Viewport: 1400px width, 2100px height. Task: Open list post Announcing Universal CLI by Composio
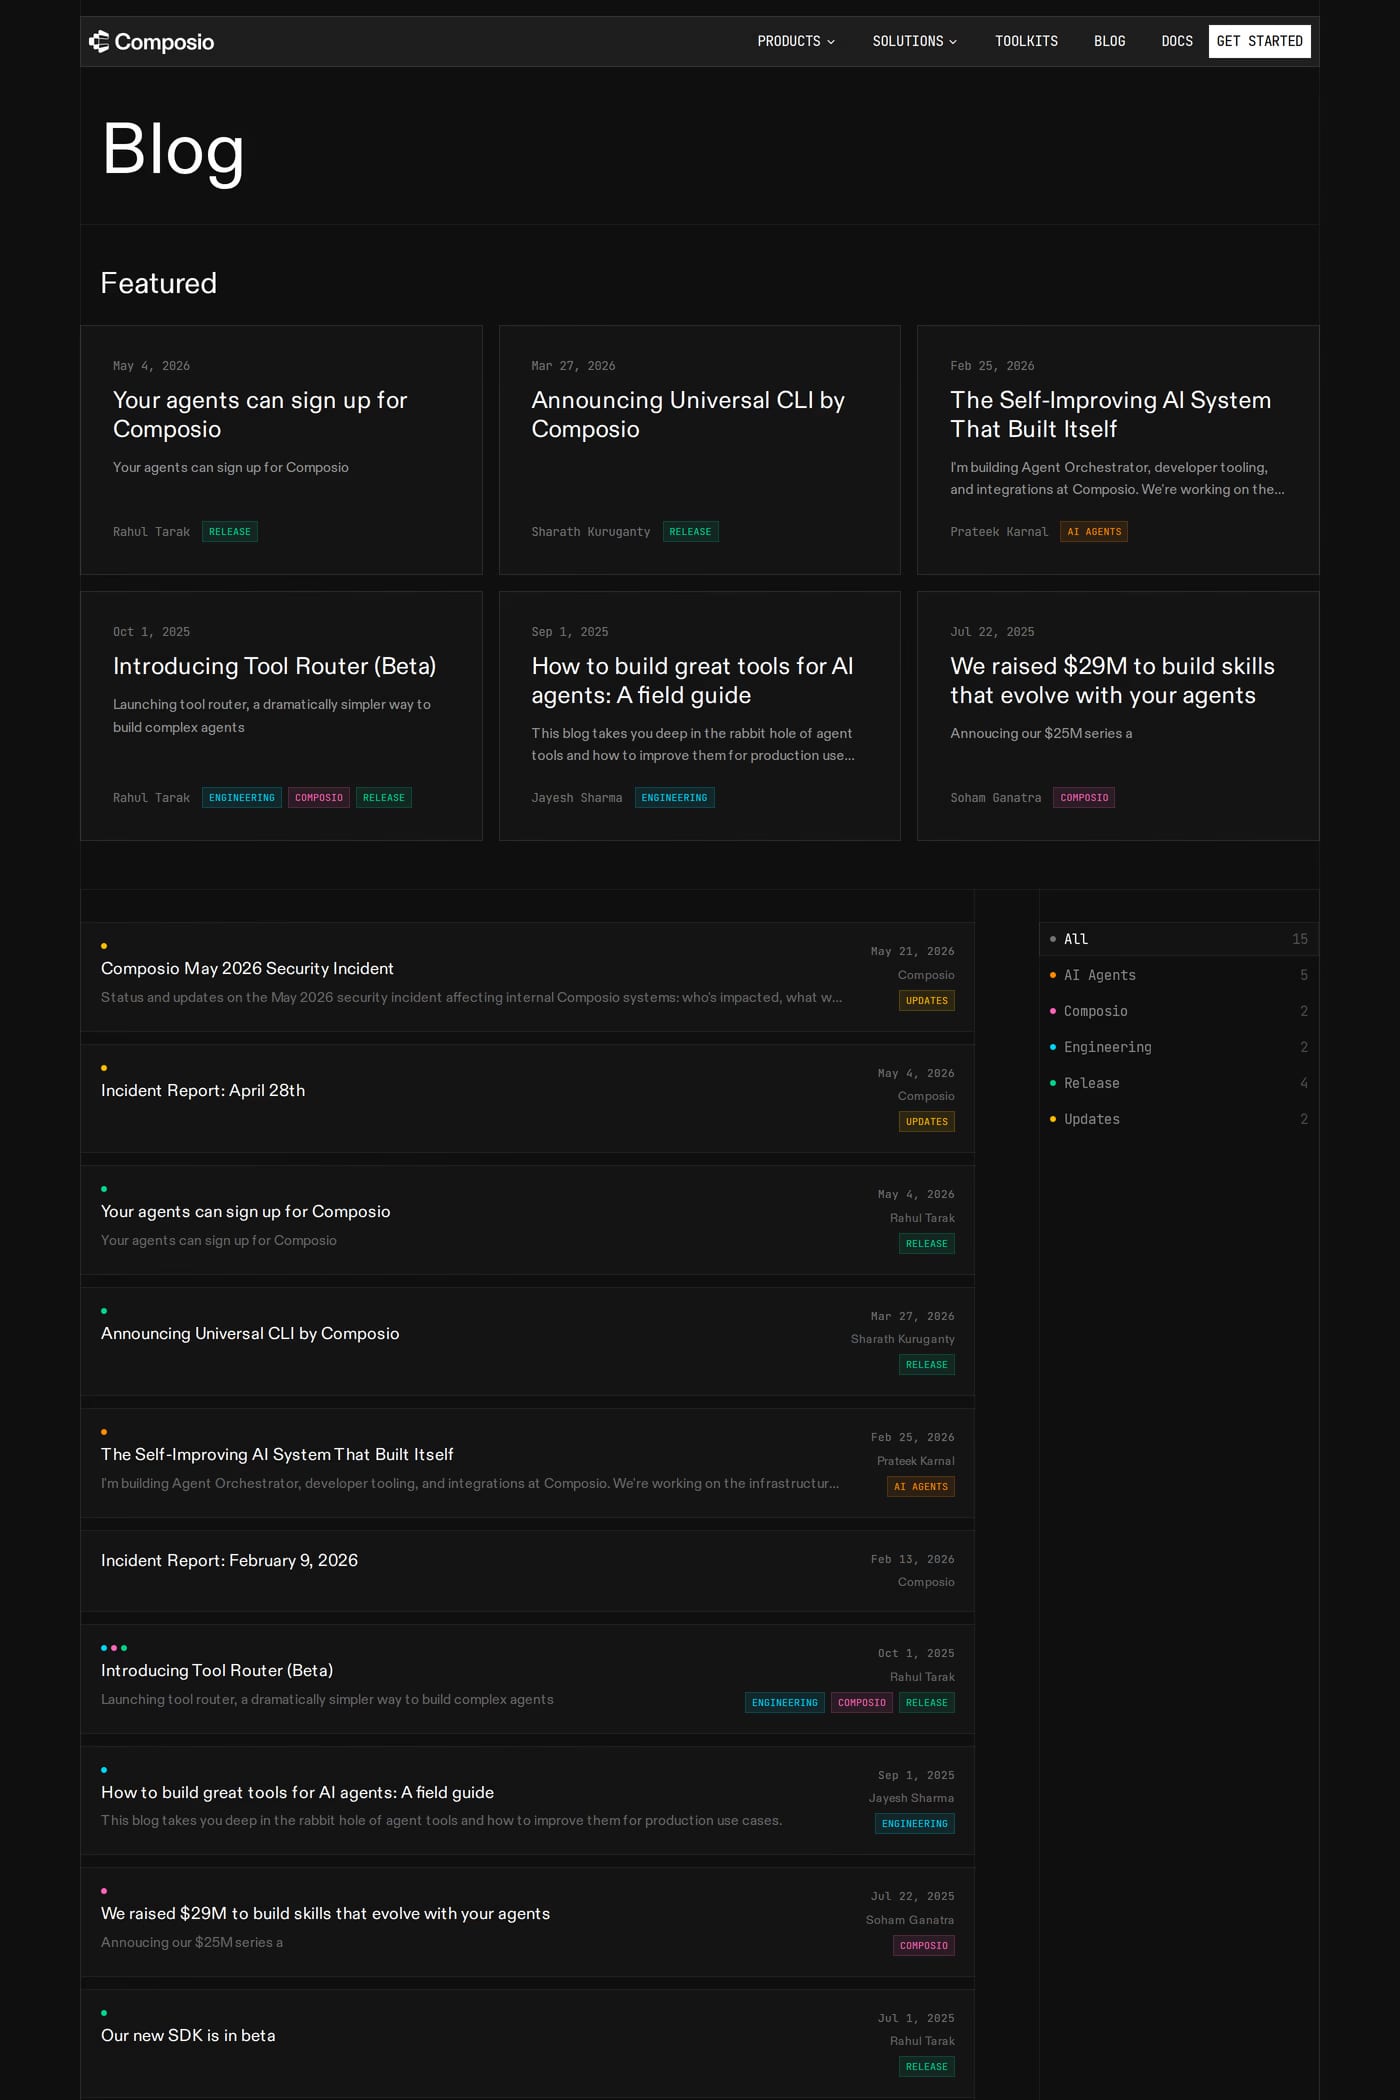(x=527, y=1342)
